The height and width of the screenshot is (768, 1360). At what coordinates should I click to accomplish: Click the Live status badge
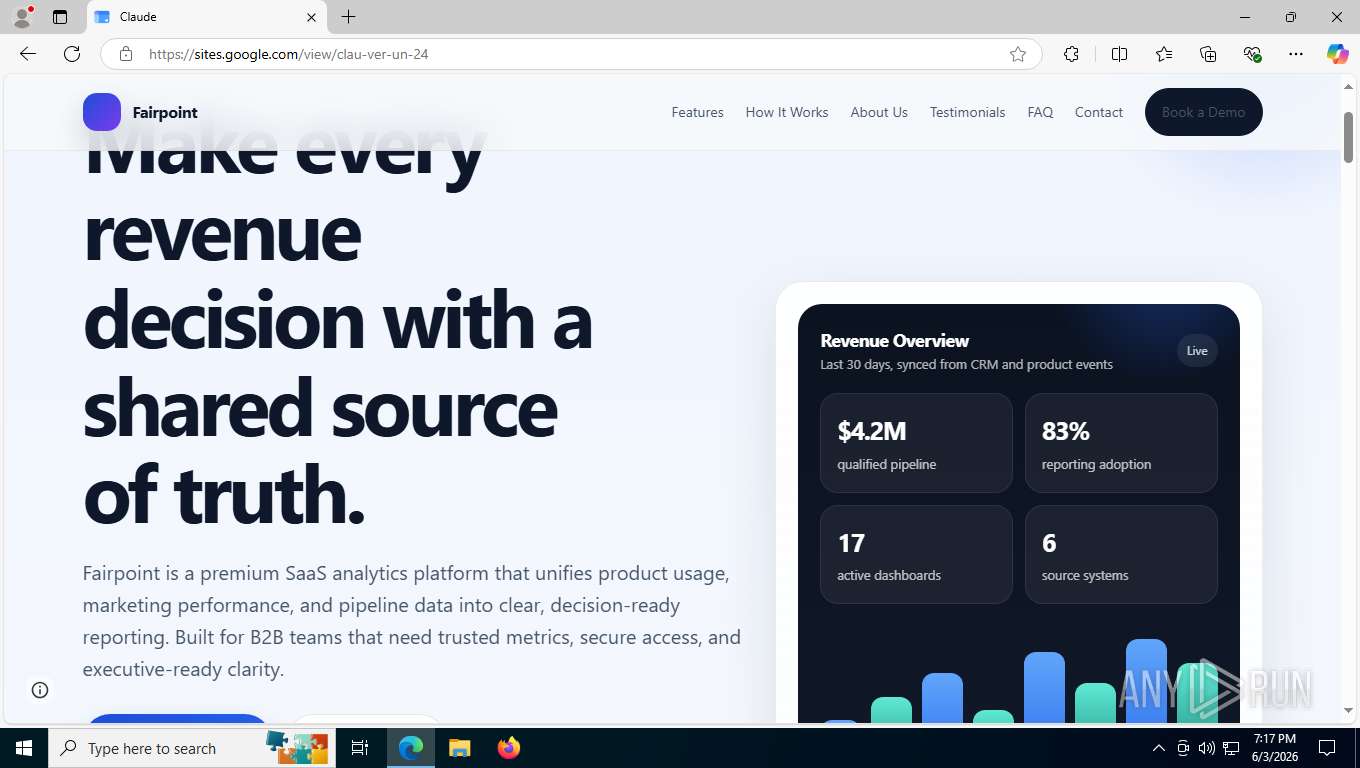coord(1197,350)
